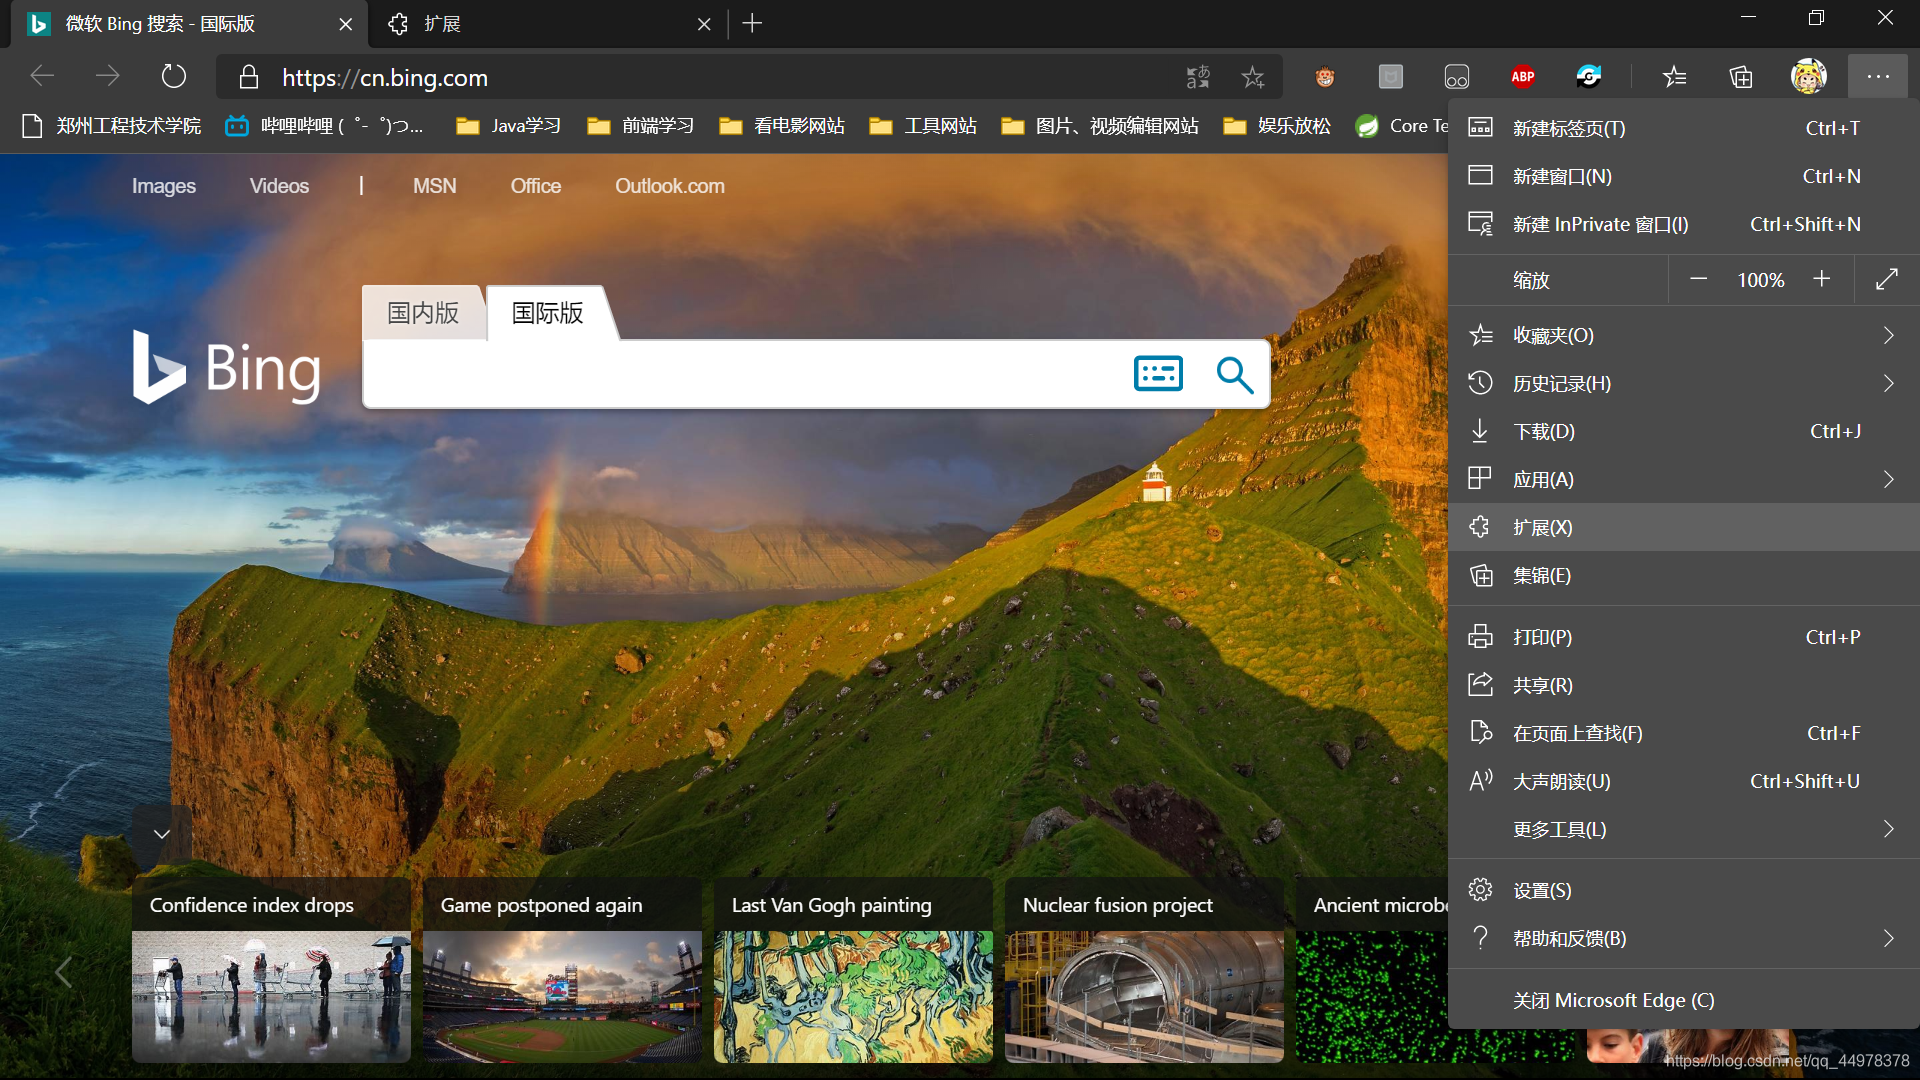The width and height of the screenshot is (1920, 1080).
Task: Collapse the news carousel with the chevron-down button
Action: pos(162,834)
